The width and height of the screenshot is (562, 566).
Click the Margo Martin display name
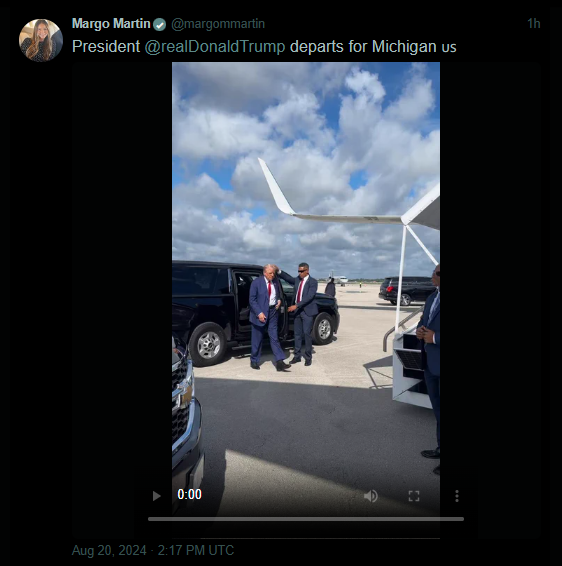(111, 24)
